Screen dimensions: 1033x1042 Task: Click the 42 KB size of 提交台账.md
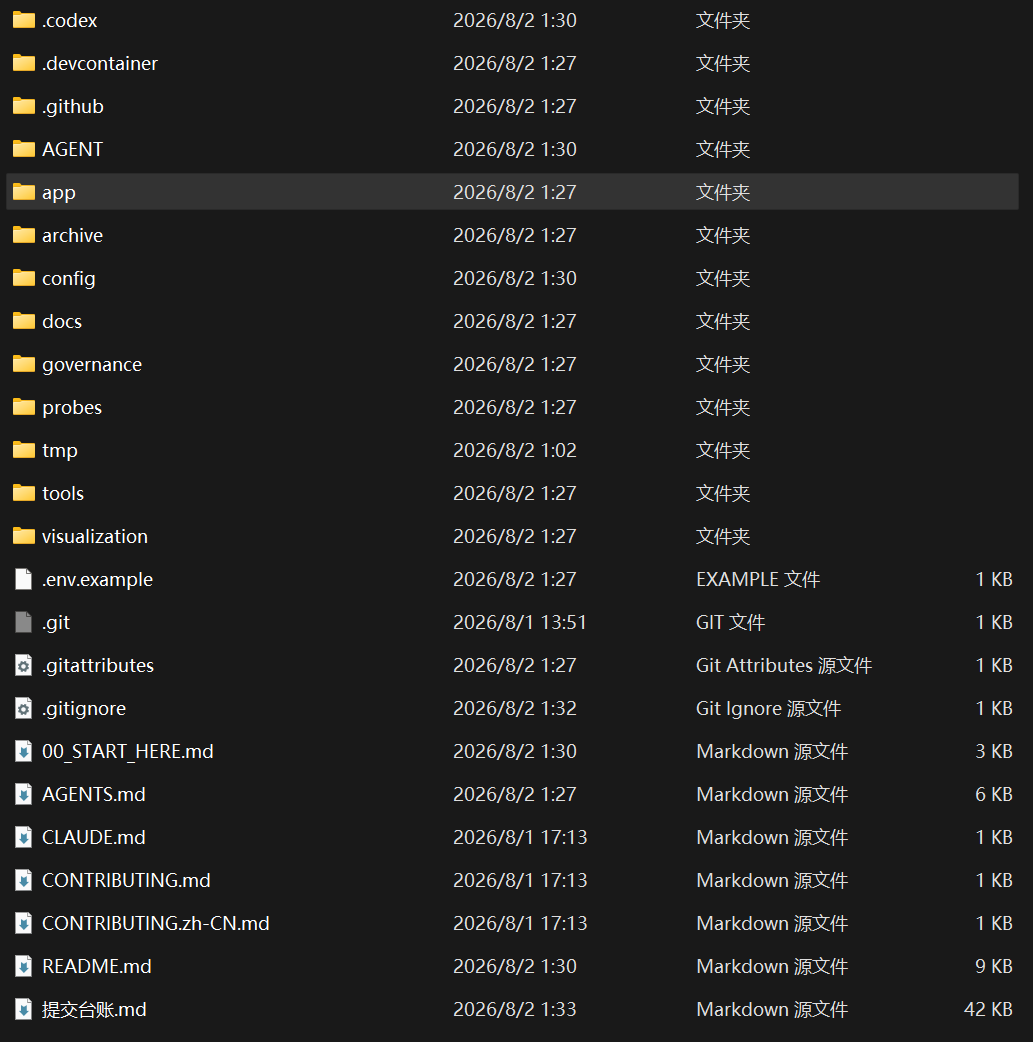pos(988,1009)
